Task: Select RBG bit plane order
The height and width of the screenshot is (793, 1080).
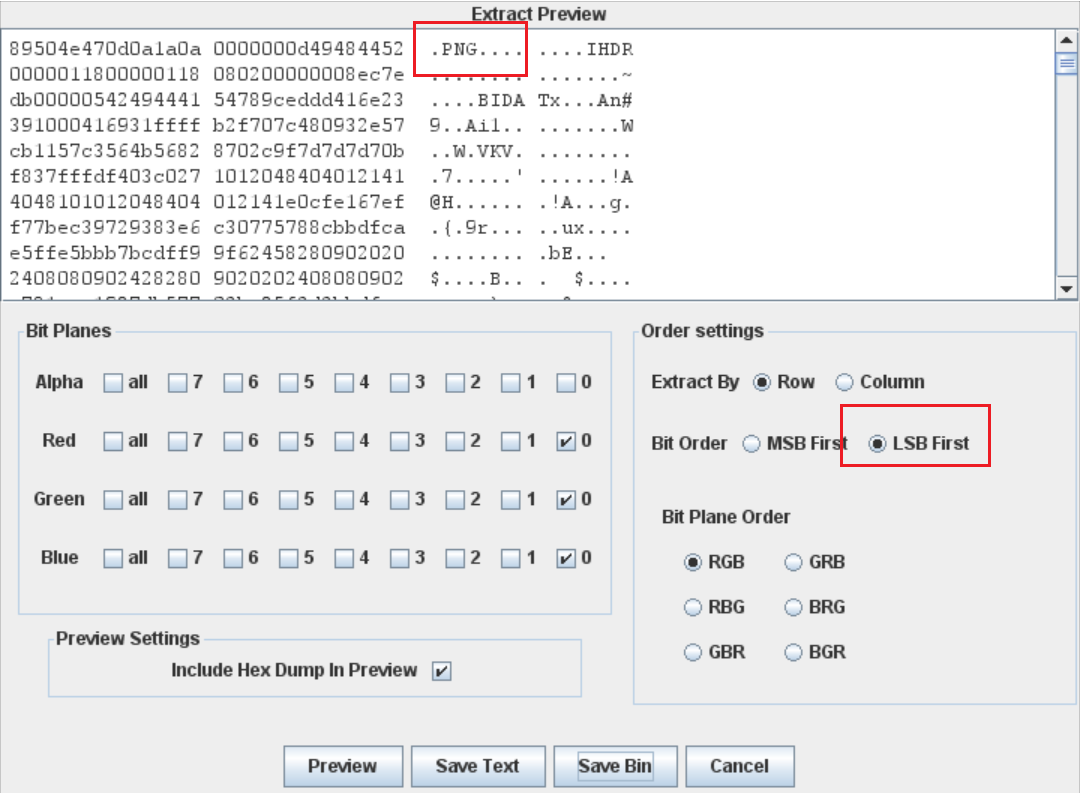Action: coord(693,608)
